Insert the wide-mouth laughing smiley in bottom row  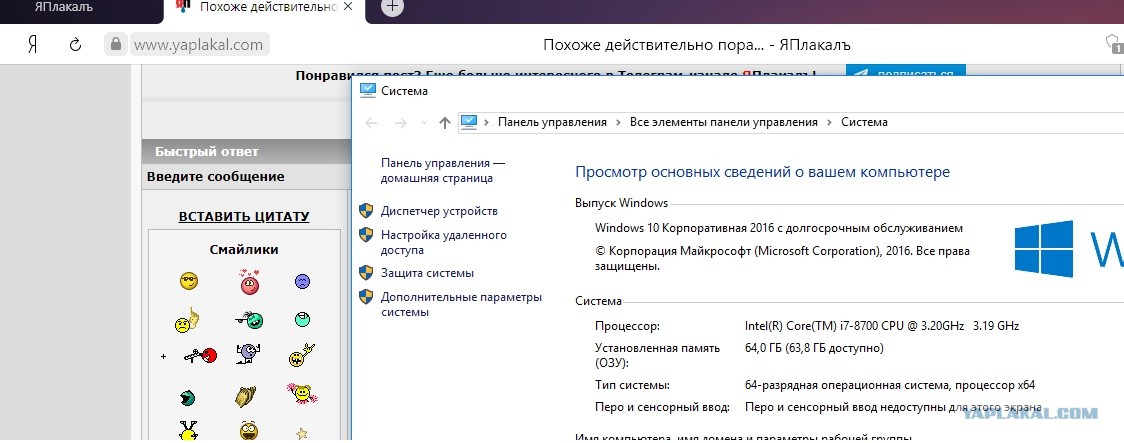point(248,431)
